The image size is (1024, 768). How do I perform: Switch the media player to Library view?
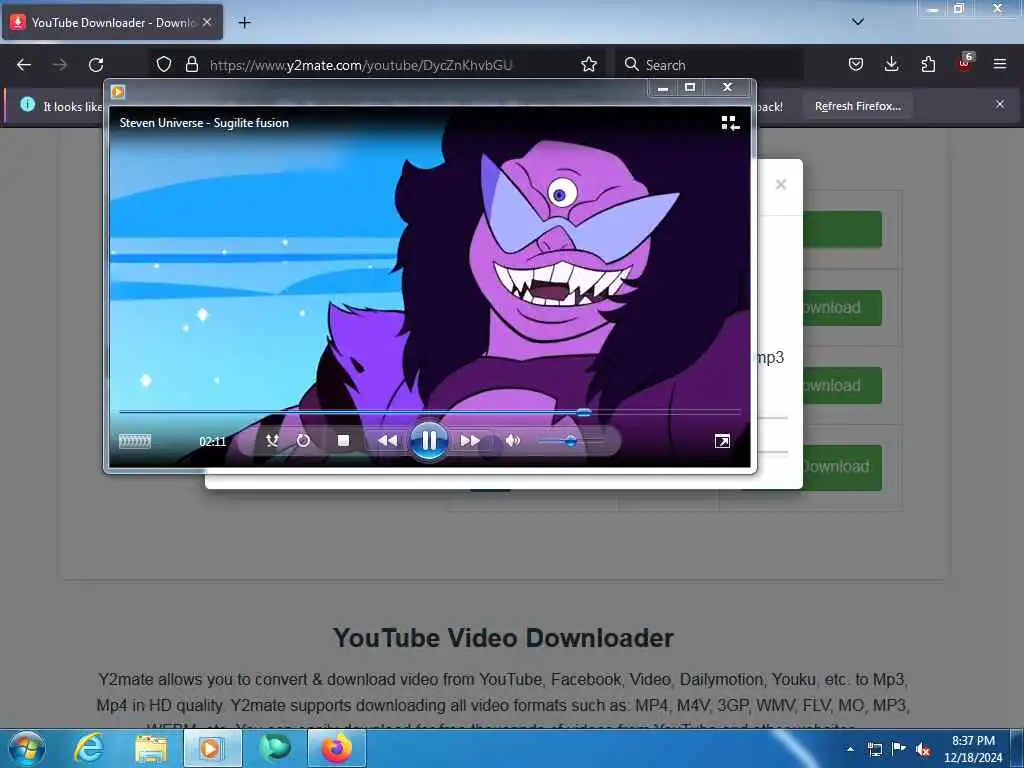[x=730, y=123]
